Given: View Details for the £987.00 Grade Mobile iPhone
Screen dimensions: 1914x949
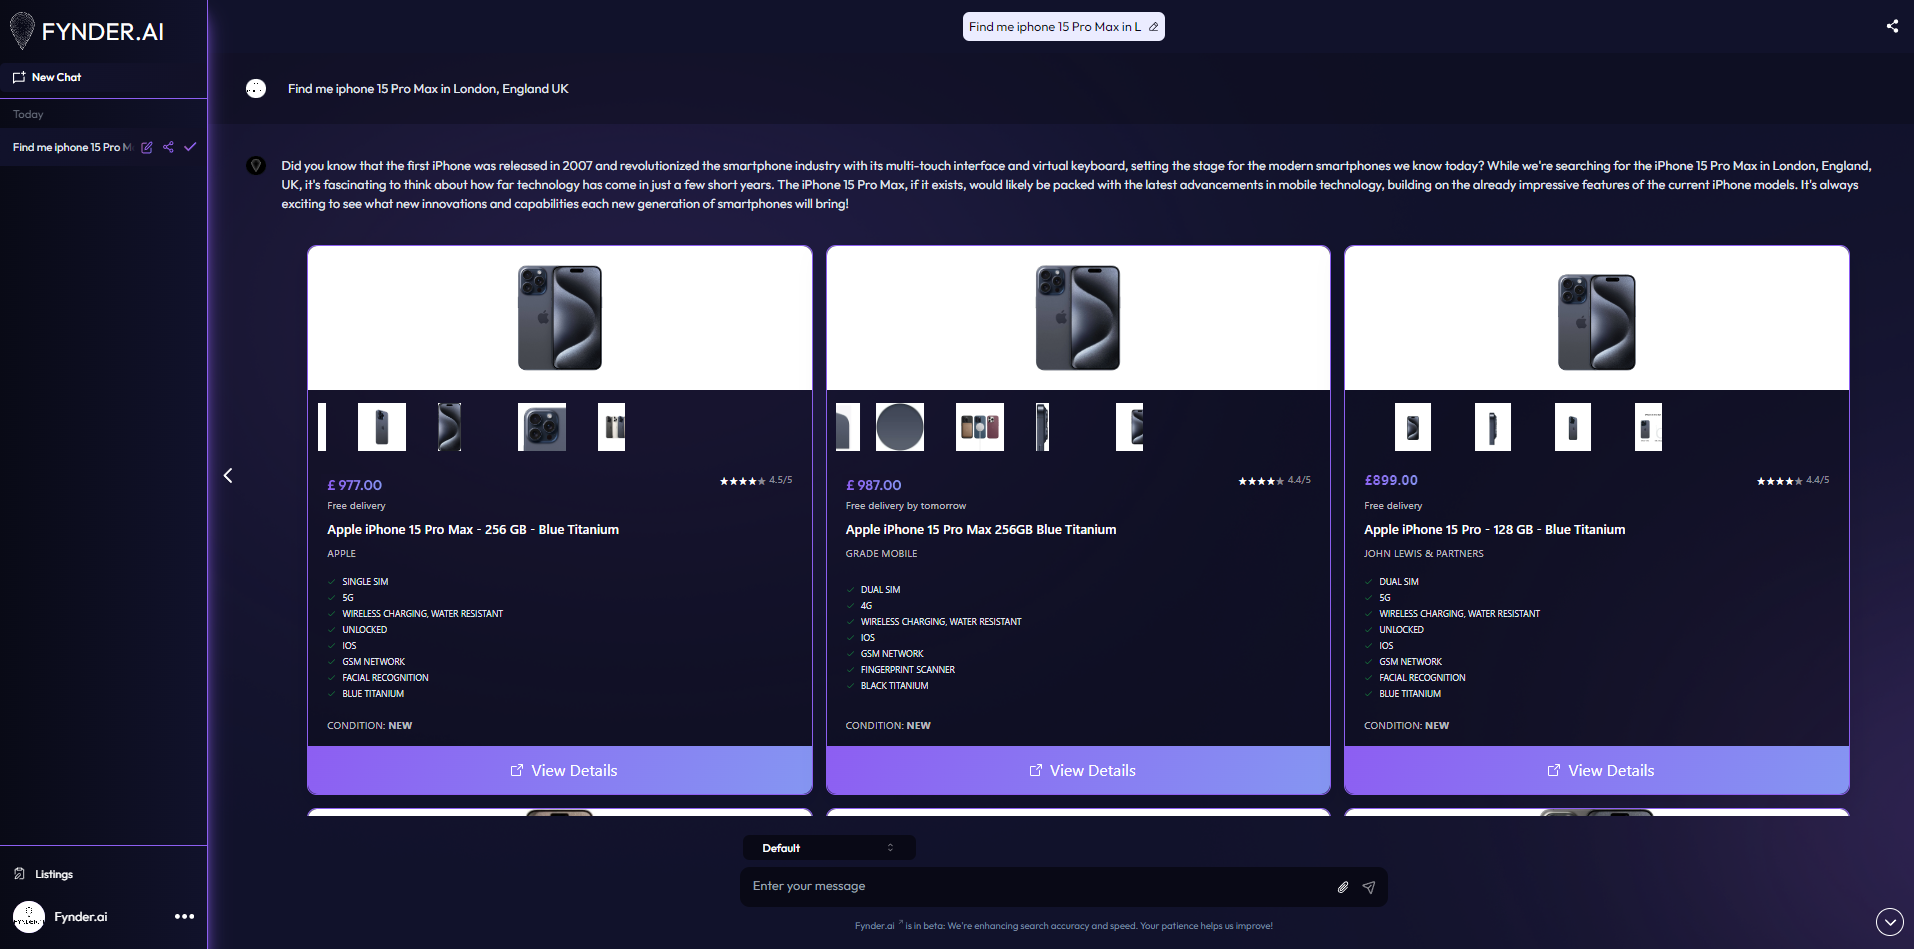Looking at the screenshot, I should click(1078, 770).
